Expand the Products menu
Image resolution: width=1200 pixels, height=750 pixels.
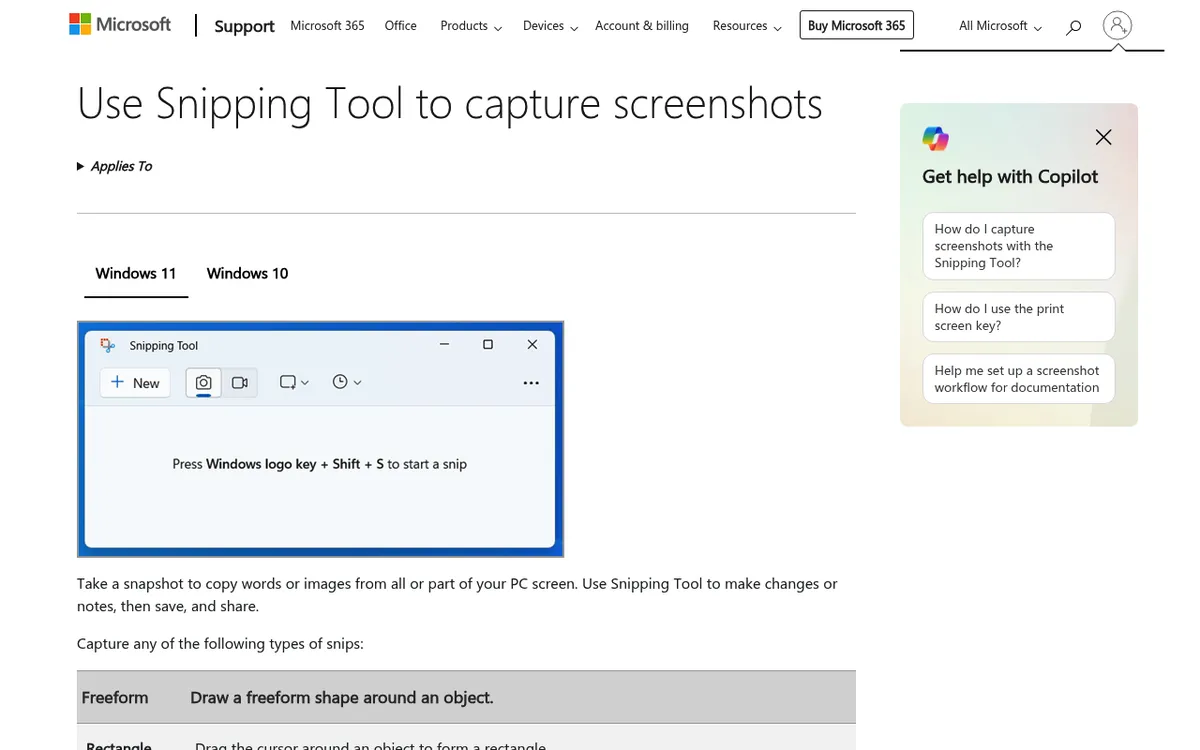[471, 26]
